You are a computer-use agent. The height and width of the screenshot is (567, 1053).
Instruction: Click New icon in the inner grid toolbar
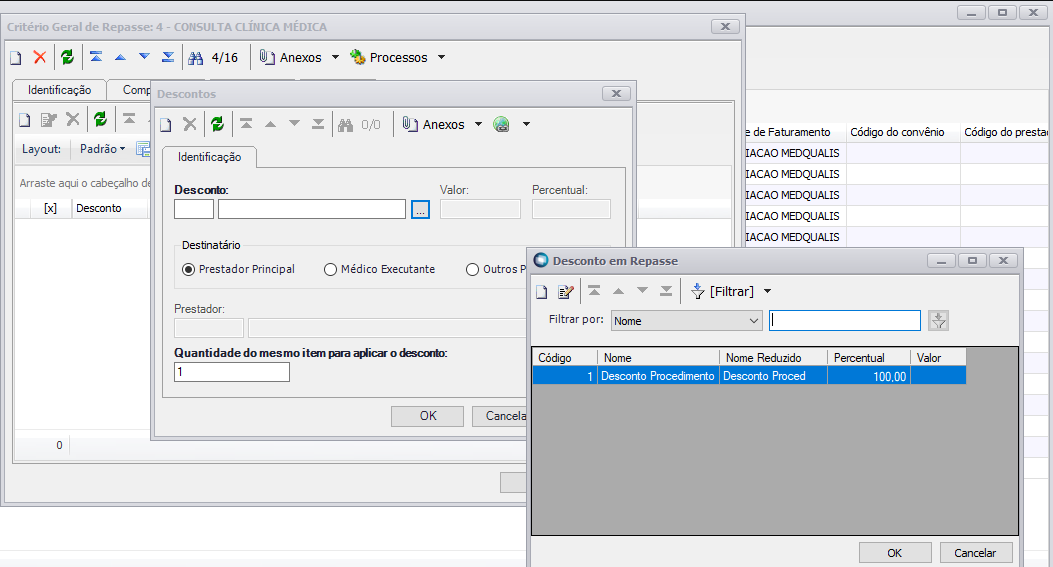[25, 120]
